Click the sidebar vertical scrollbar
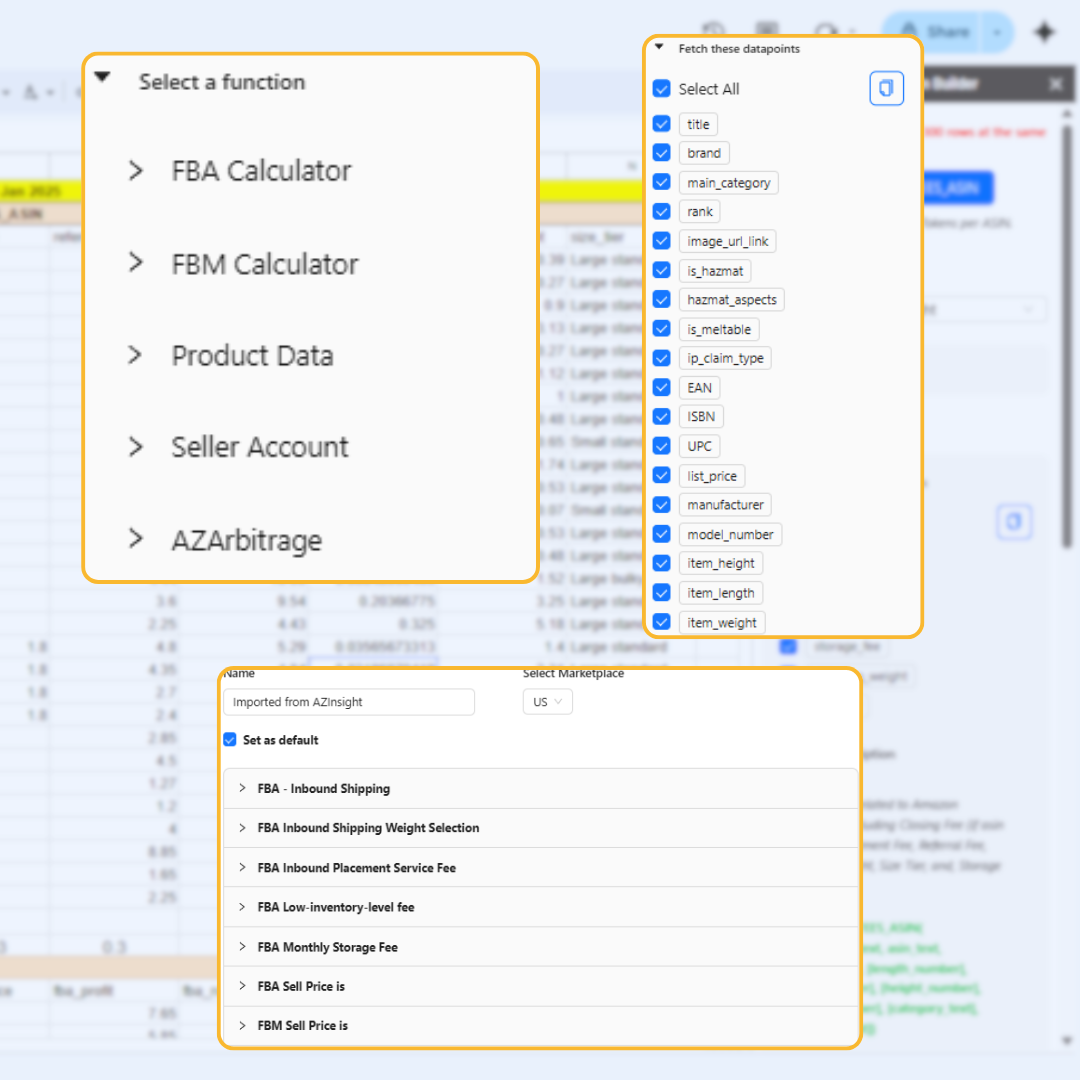 tap(1066, 338)
